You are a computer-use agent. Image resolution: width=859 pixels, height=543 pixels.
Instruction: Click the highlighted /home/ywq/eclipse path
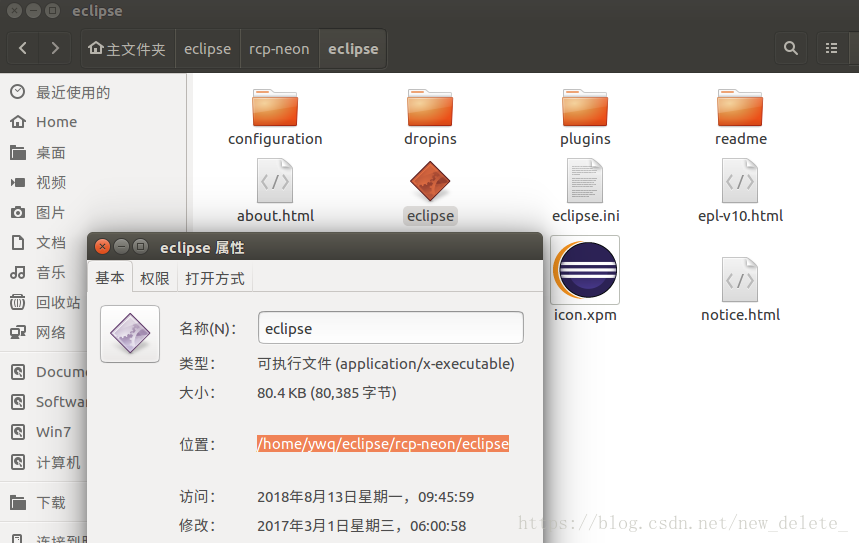[383, 443]
